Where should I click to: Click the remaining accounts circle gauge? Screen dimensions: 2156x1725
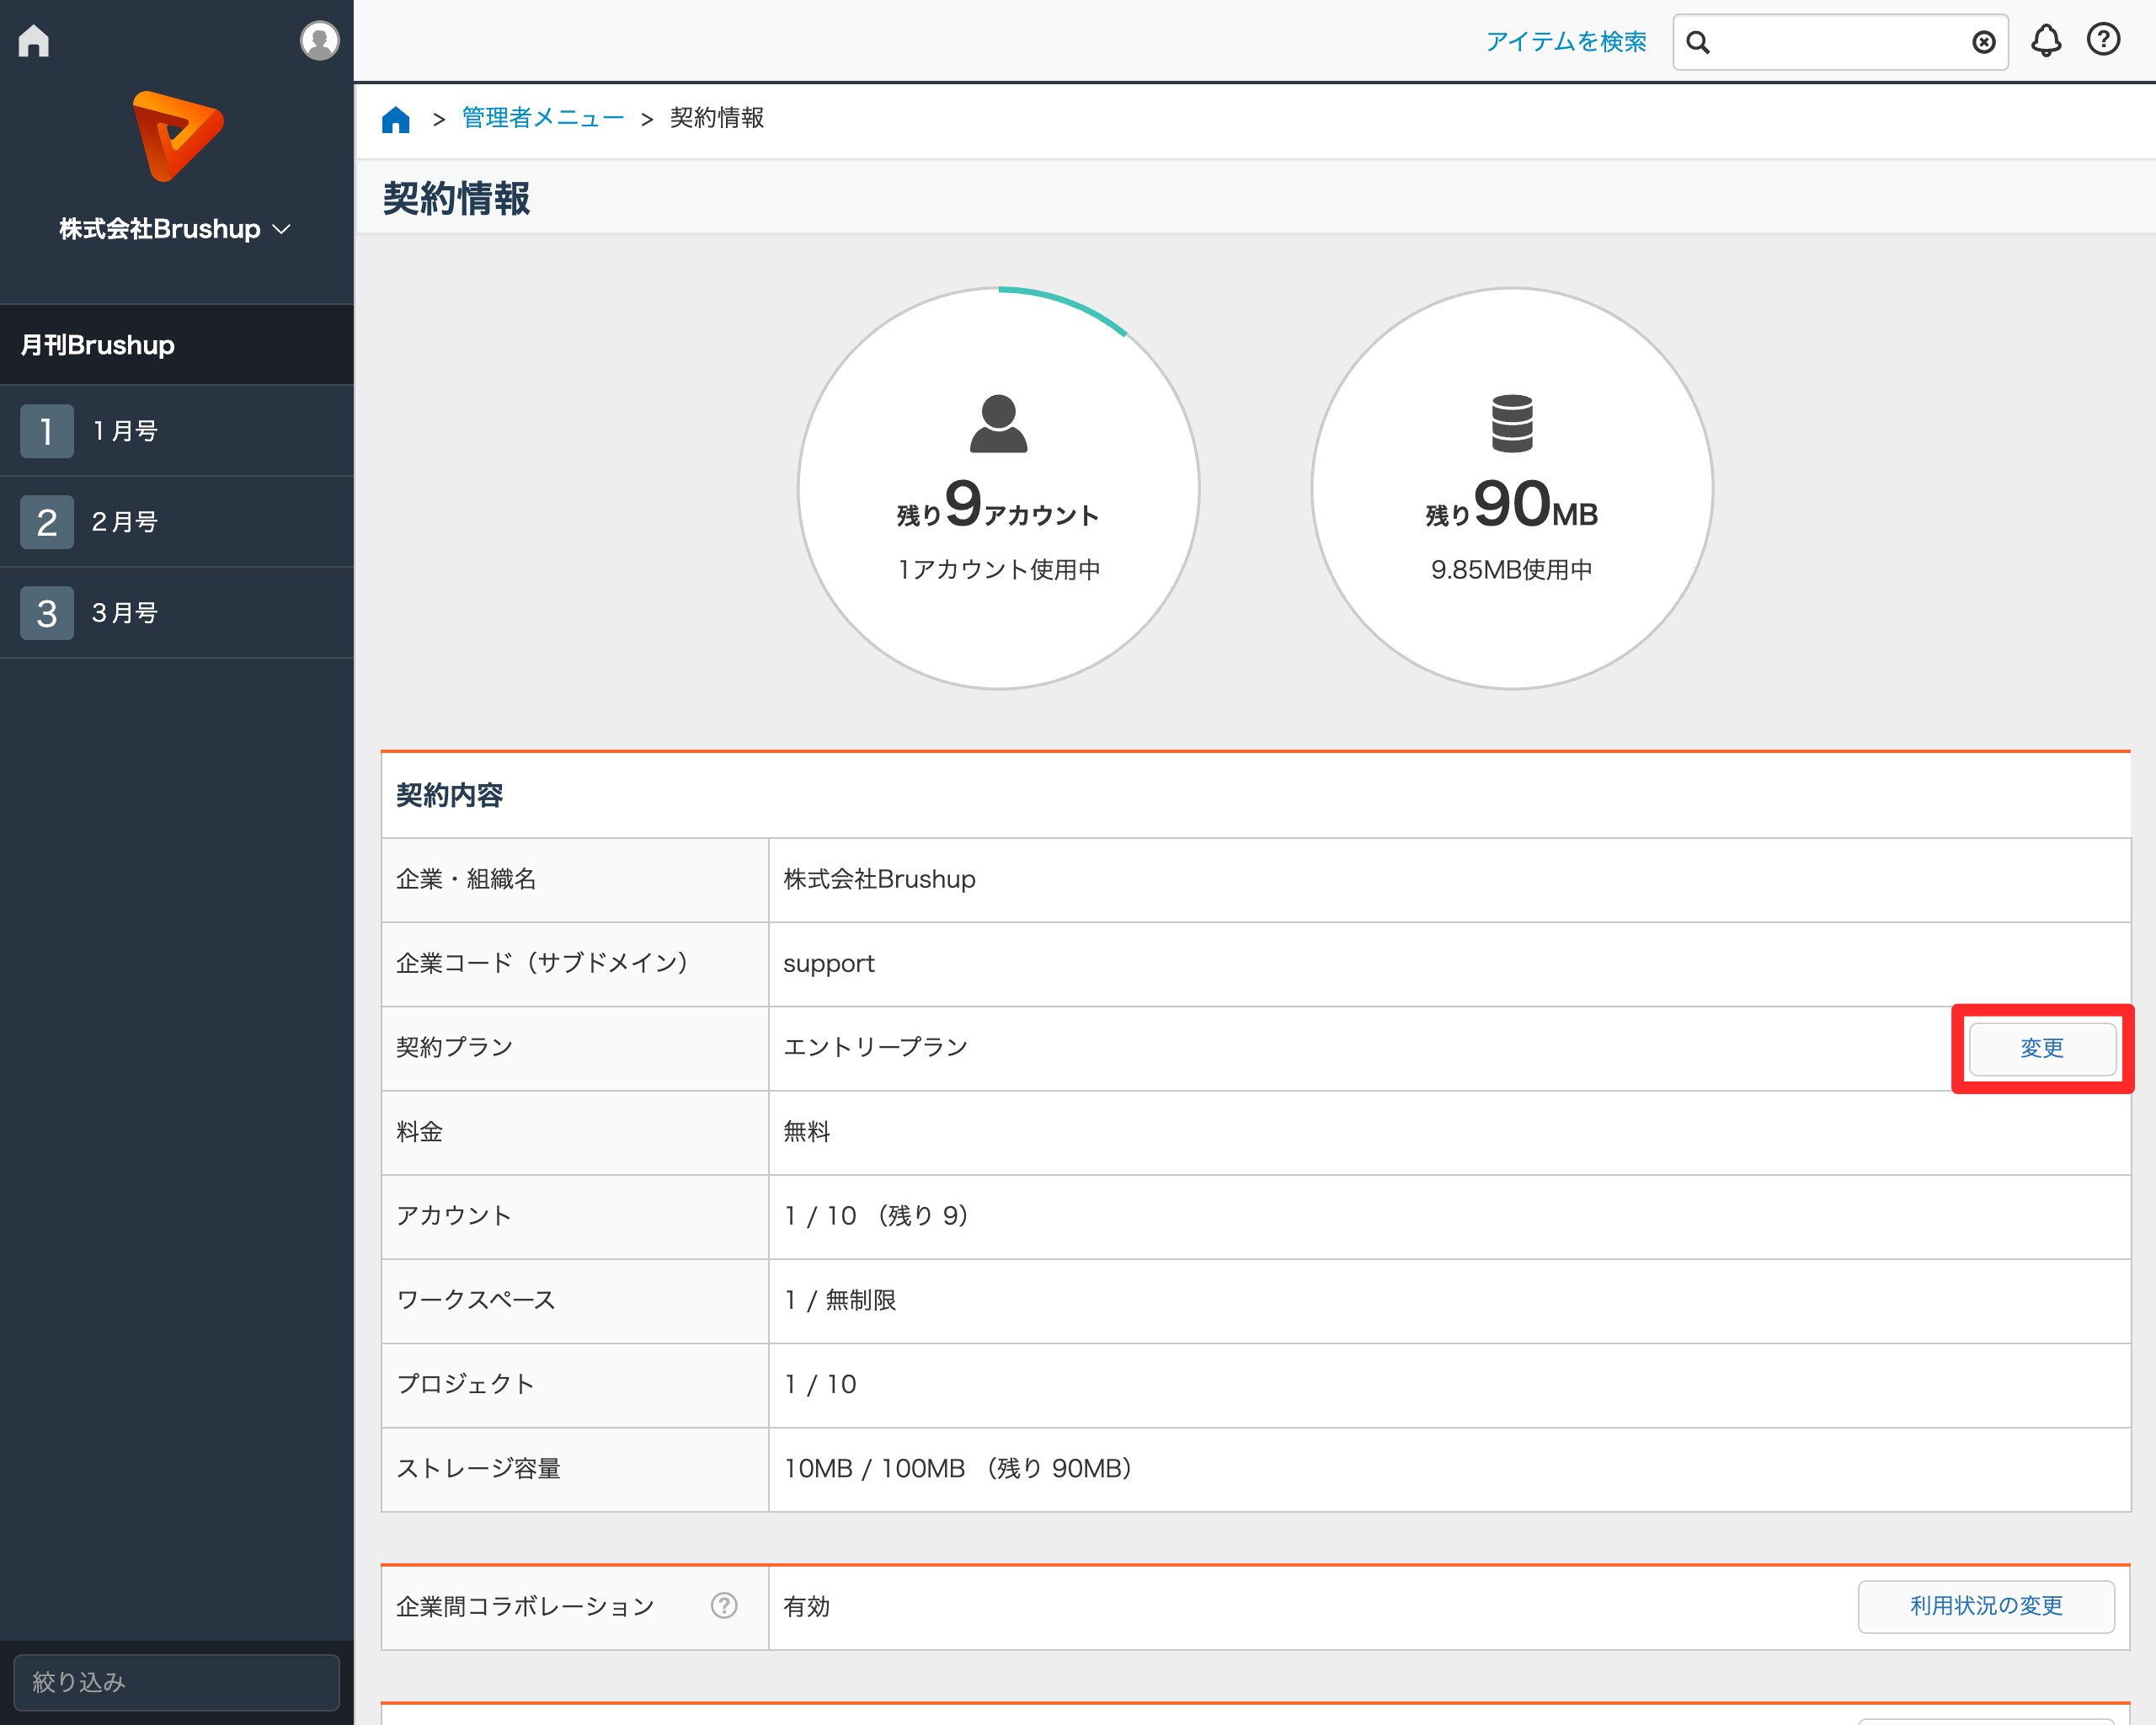[x=998, y=488]
